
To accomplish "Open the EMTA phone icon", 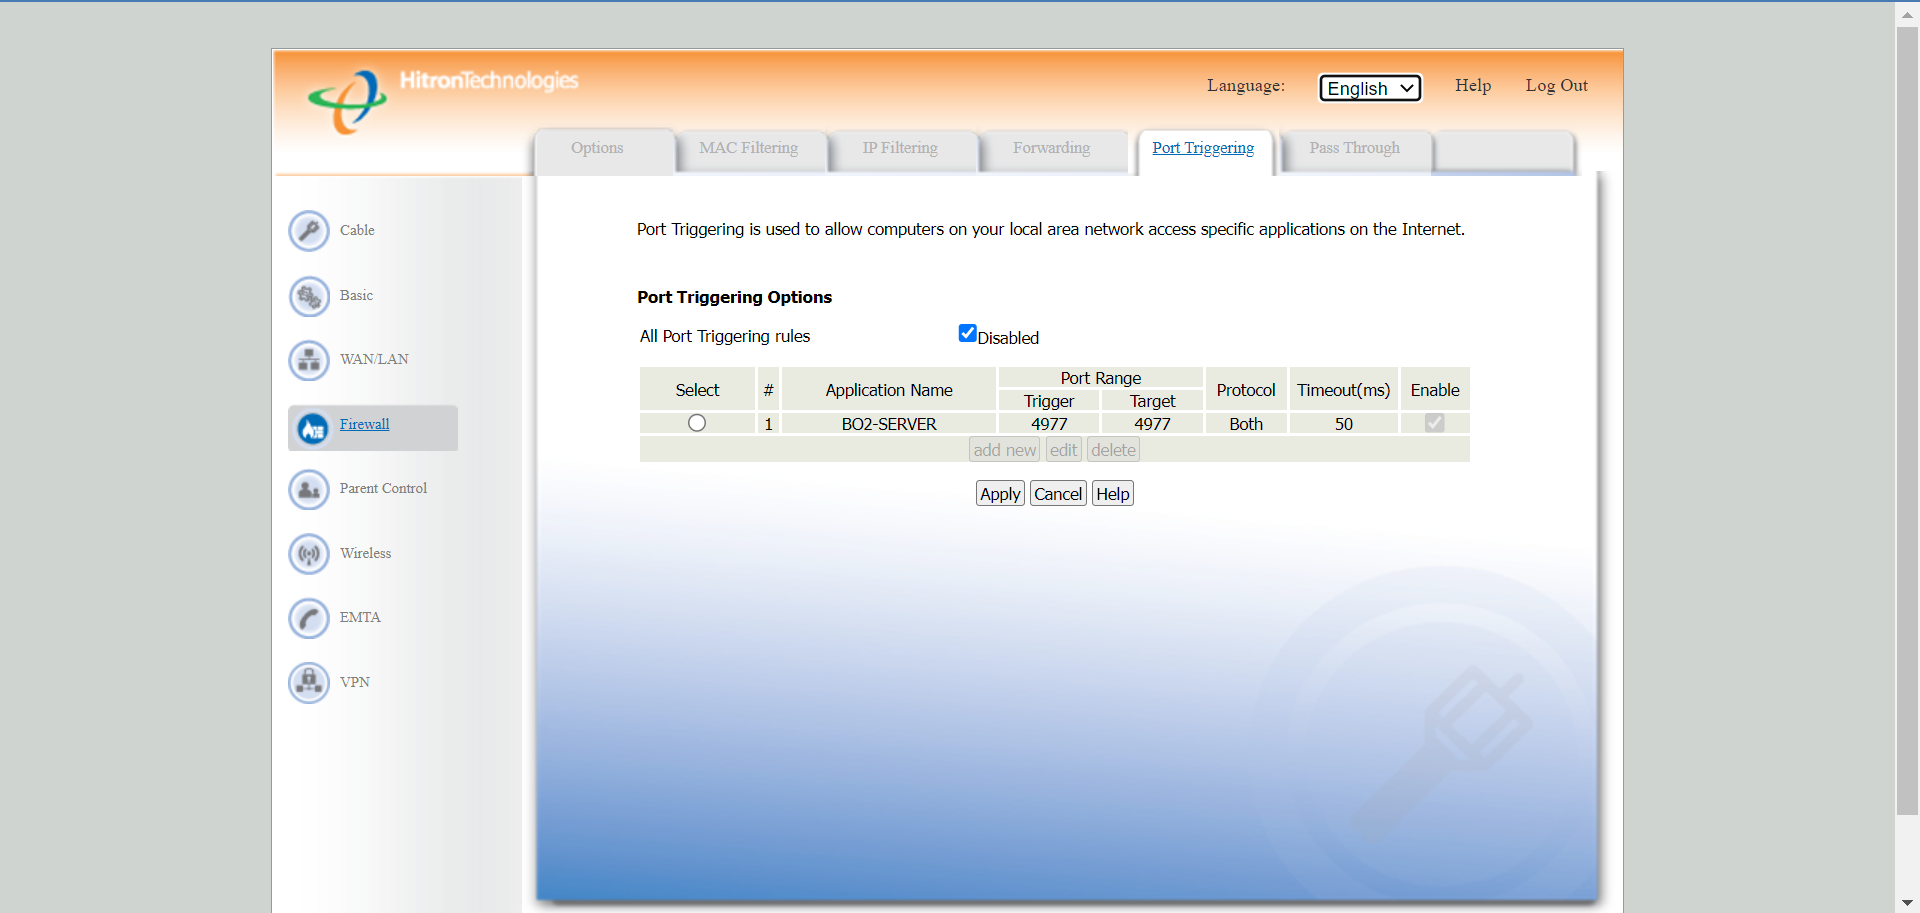I will point(309,618).
